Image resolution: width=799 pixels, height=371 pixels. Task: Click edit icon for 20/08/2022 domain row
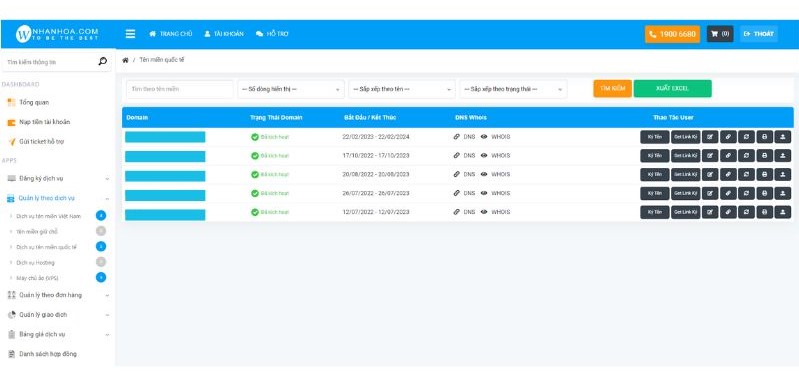[710, 174]
